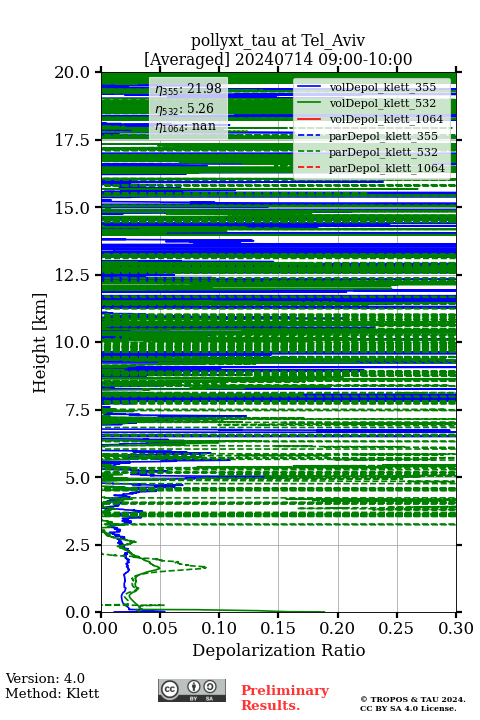Click the pollyxt_tau at Tel_Aviv title
The width and height of the screenshot is (480, 720).
point(278,40)
